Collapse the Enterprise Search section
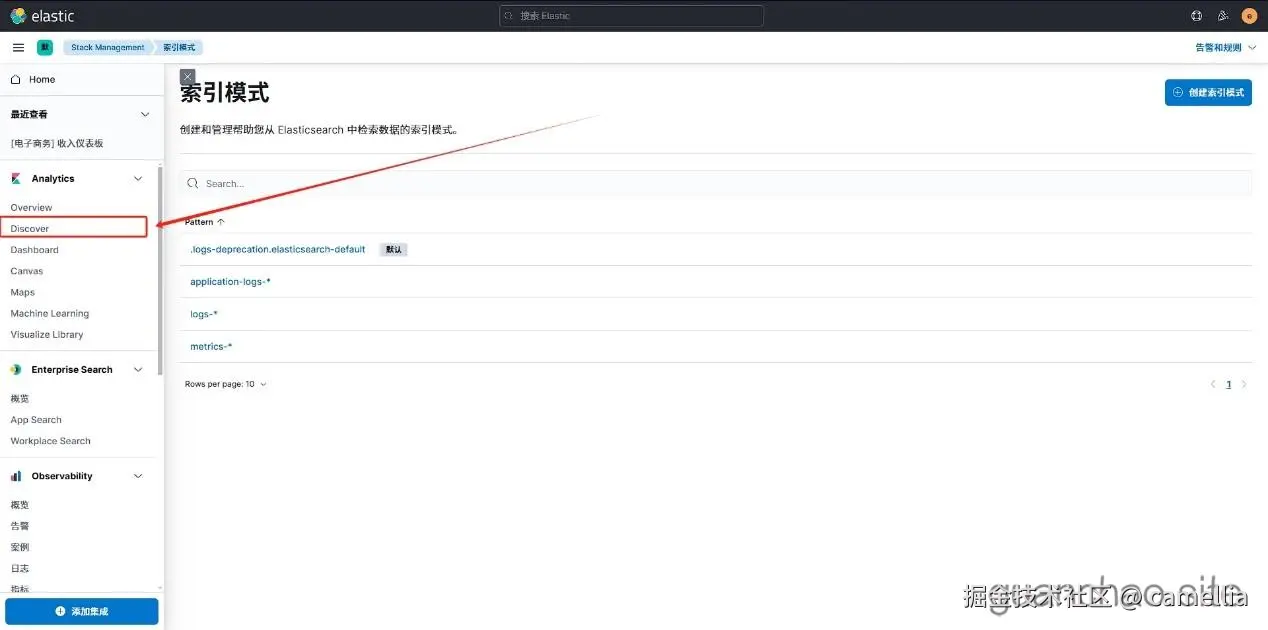This screenshot has height=630, width=1268. coord(139,370)
